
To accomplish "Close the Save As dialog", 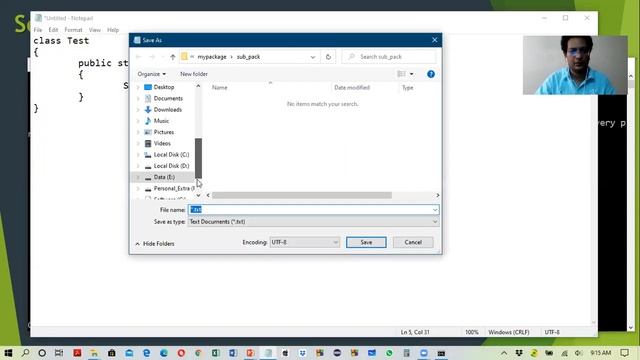I will (434, 40).
